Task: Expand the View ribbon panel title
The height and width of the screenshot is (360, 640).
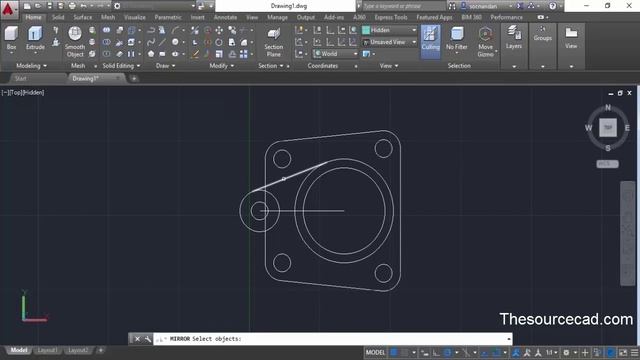Action: tap(389, 66)
